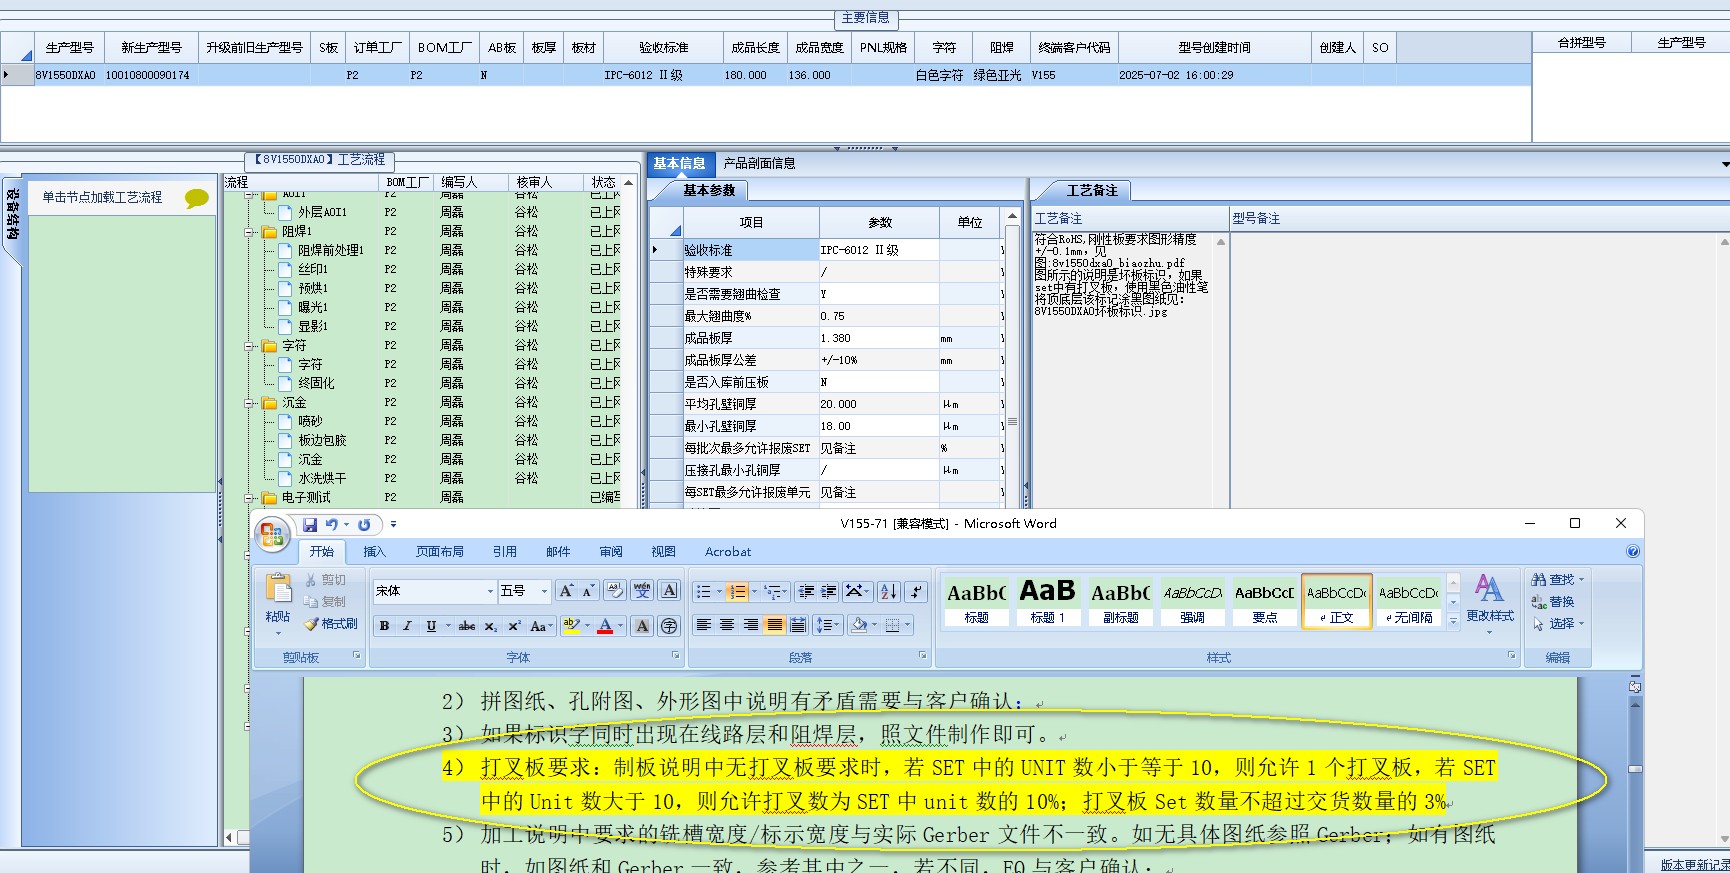Open Find (查找) dropdown arrow
1730x873 pixels.
pyautogui.click(x=1581, y=580)
